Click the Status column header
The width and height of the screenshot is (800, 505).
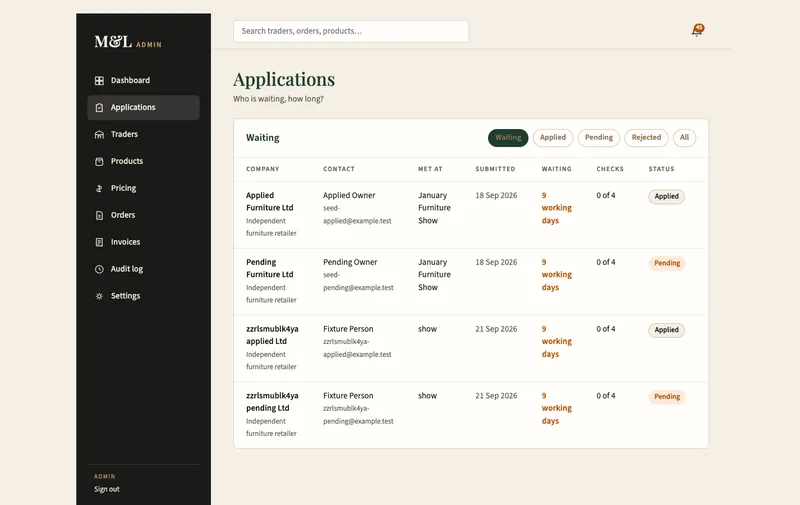pyautogui.click(x=662, y=169)
